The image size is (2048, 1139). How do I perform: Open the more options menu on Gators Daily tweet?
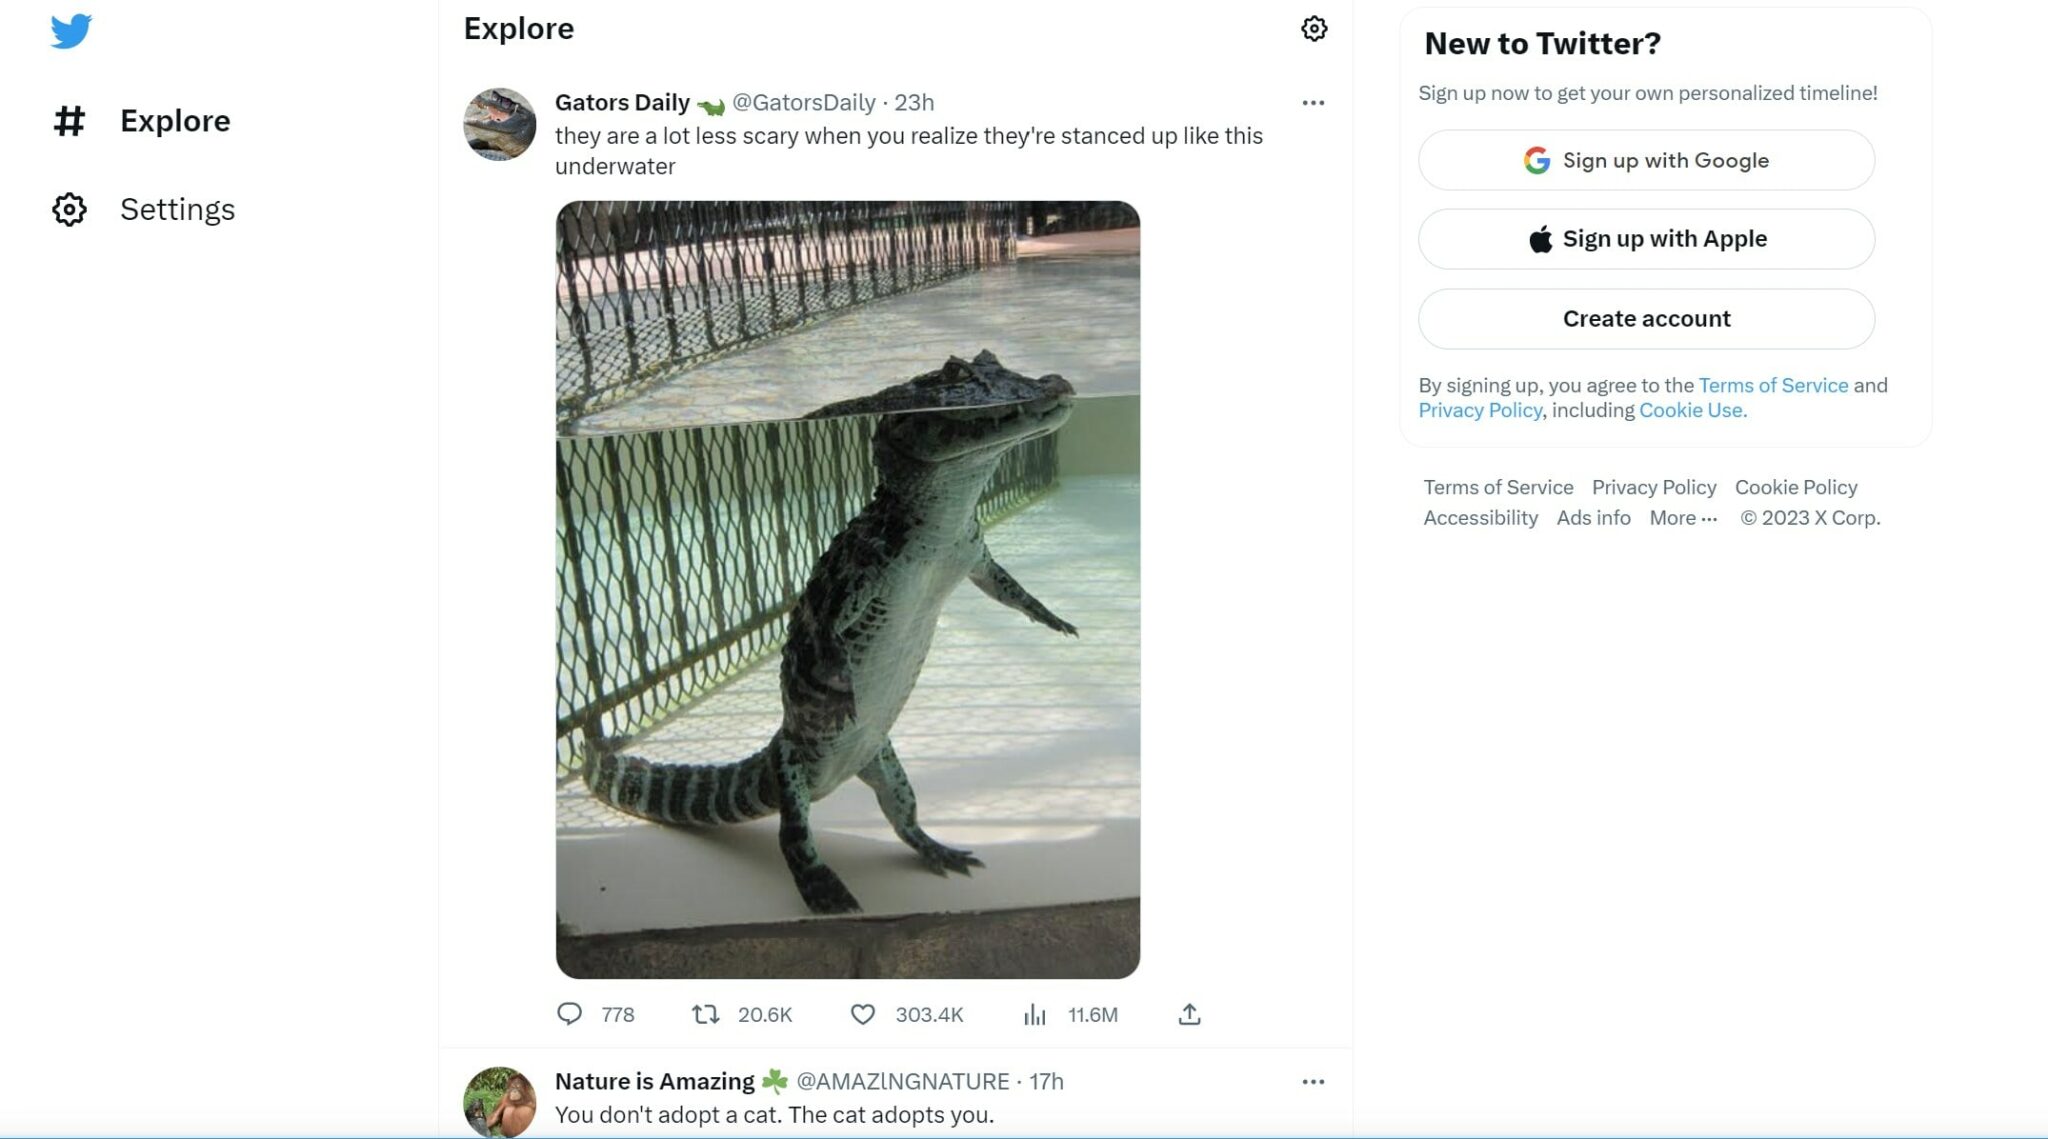1314,101
